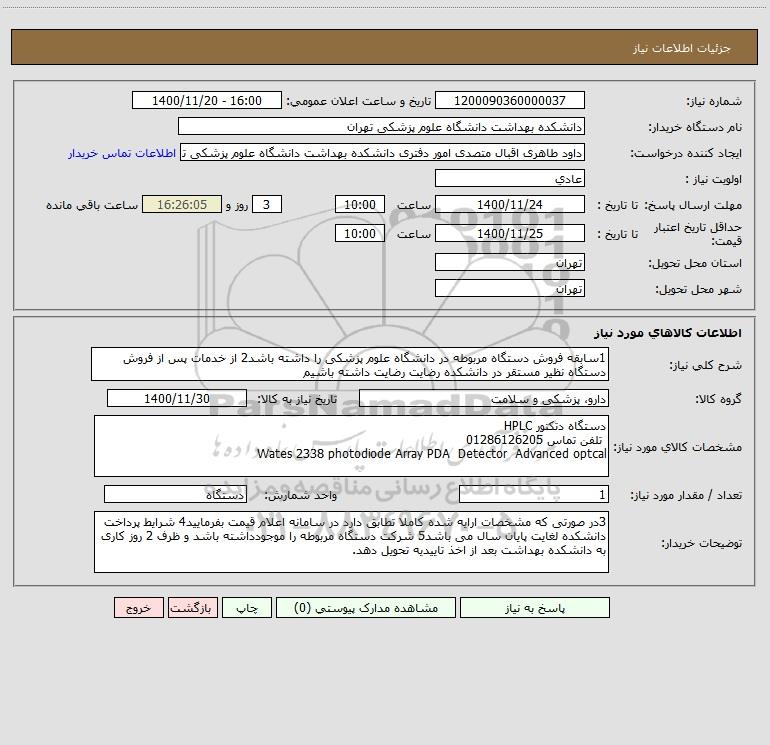Click the announcement date field 1400/11/20 - 16:00
This screenshot has height=745, width=770.
pos(207,100)
